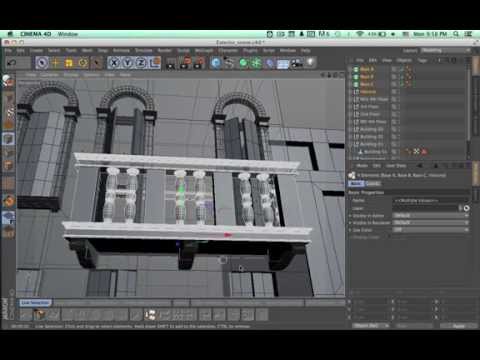
Task: Click the Attribute Manager up arrow
Action: (436, 165)
